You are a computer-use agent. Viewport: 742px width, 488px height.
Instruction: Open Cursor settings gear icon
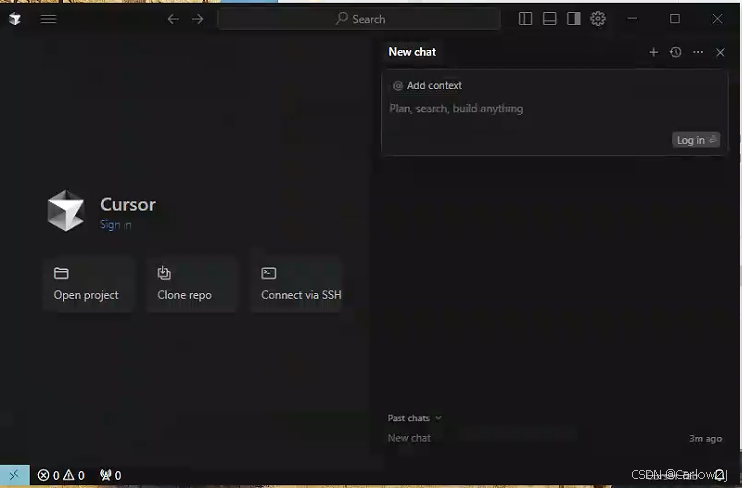click(598, 19)
